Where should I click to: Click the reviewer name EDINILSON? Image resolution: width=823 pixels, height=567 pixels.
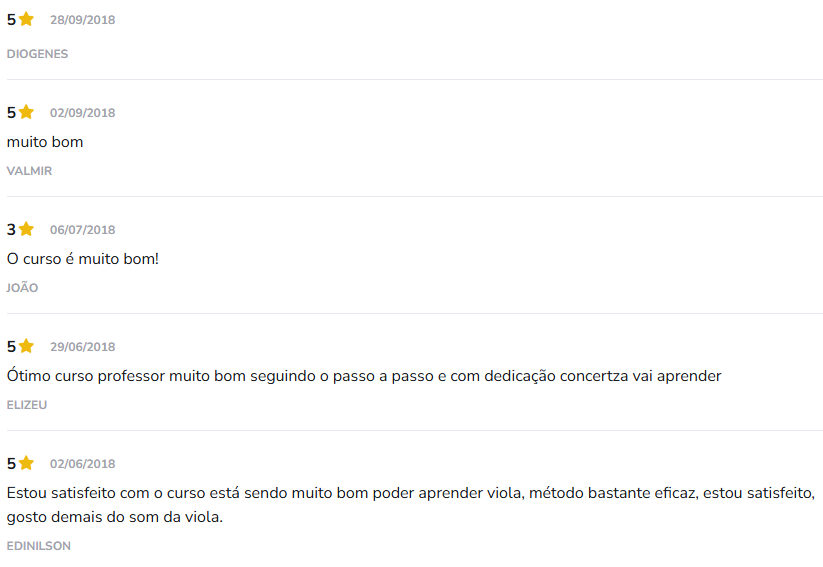coord(38,546)
